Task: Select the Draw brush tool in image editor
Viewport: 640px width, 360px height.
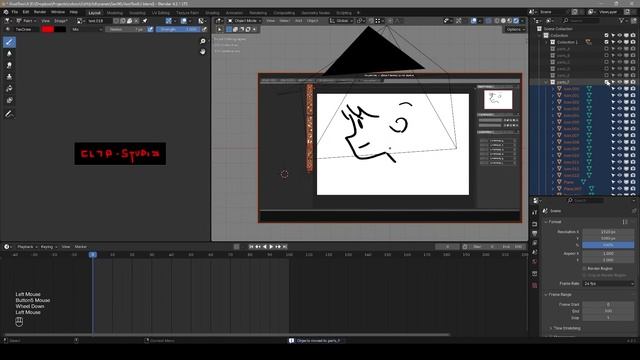Action: (9, 42)
